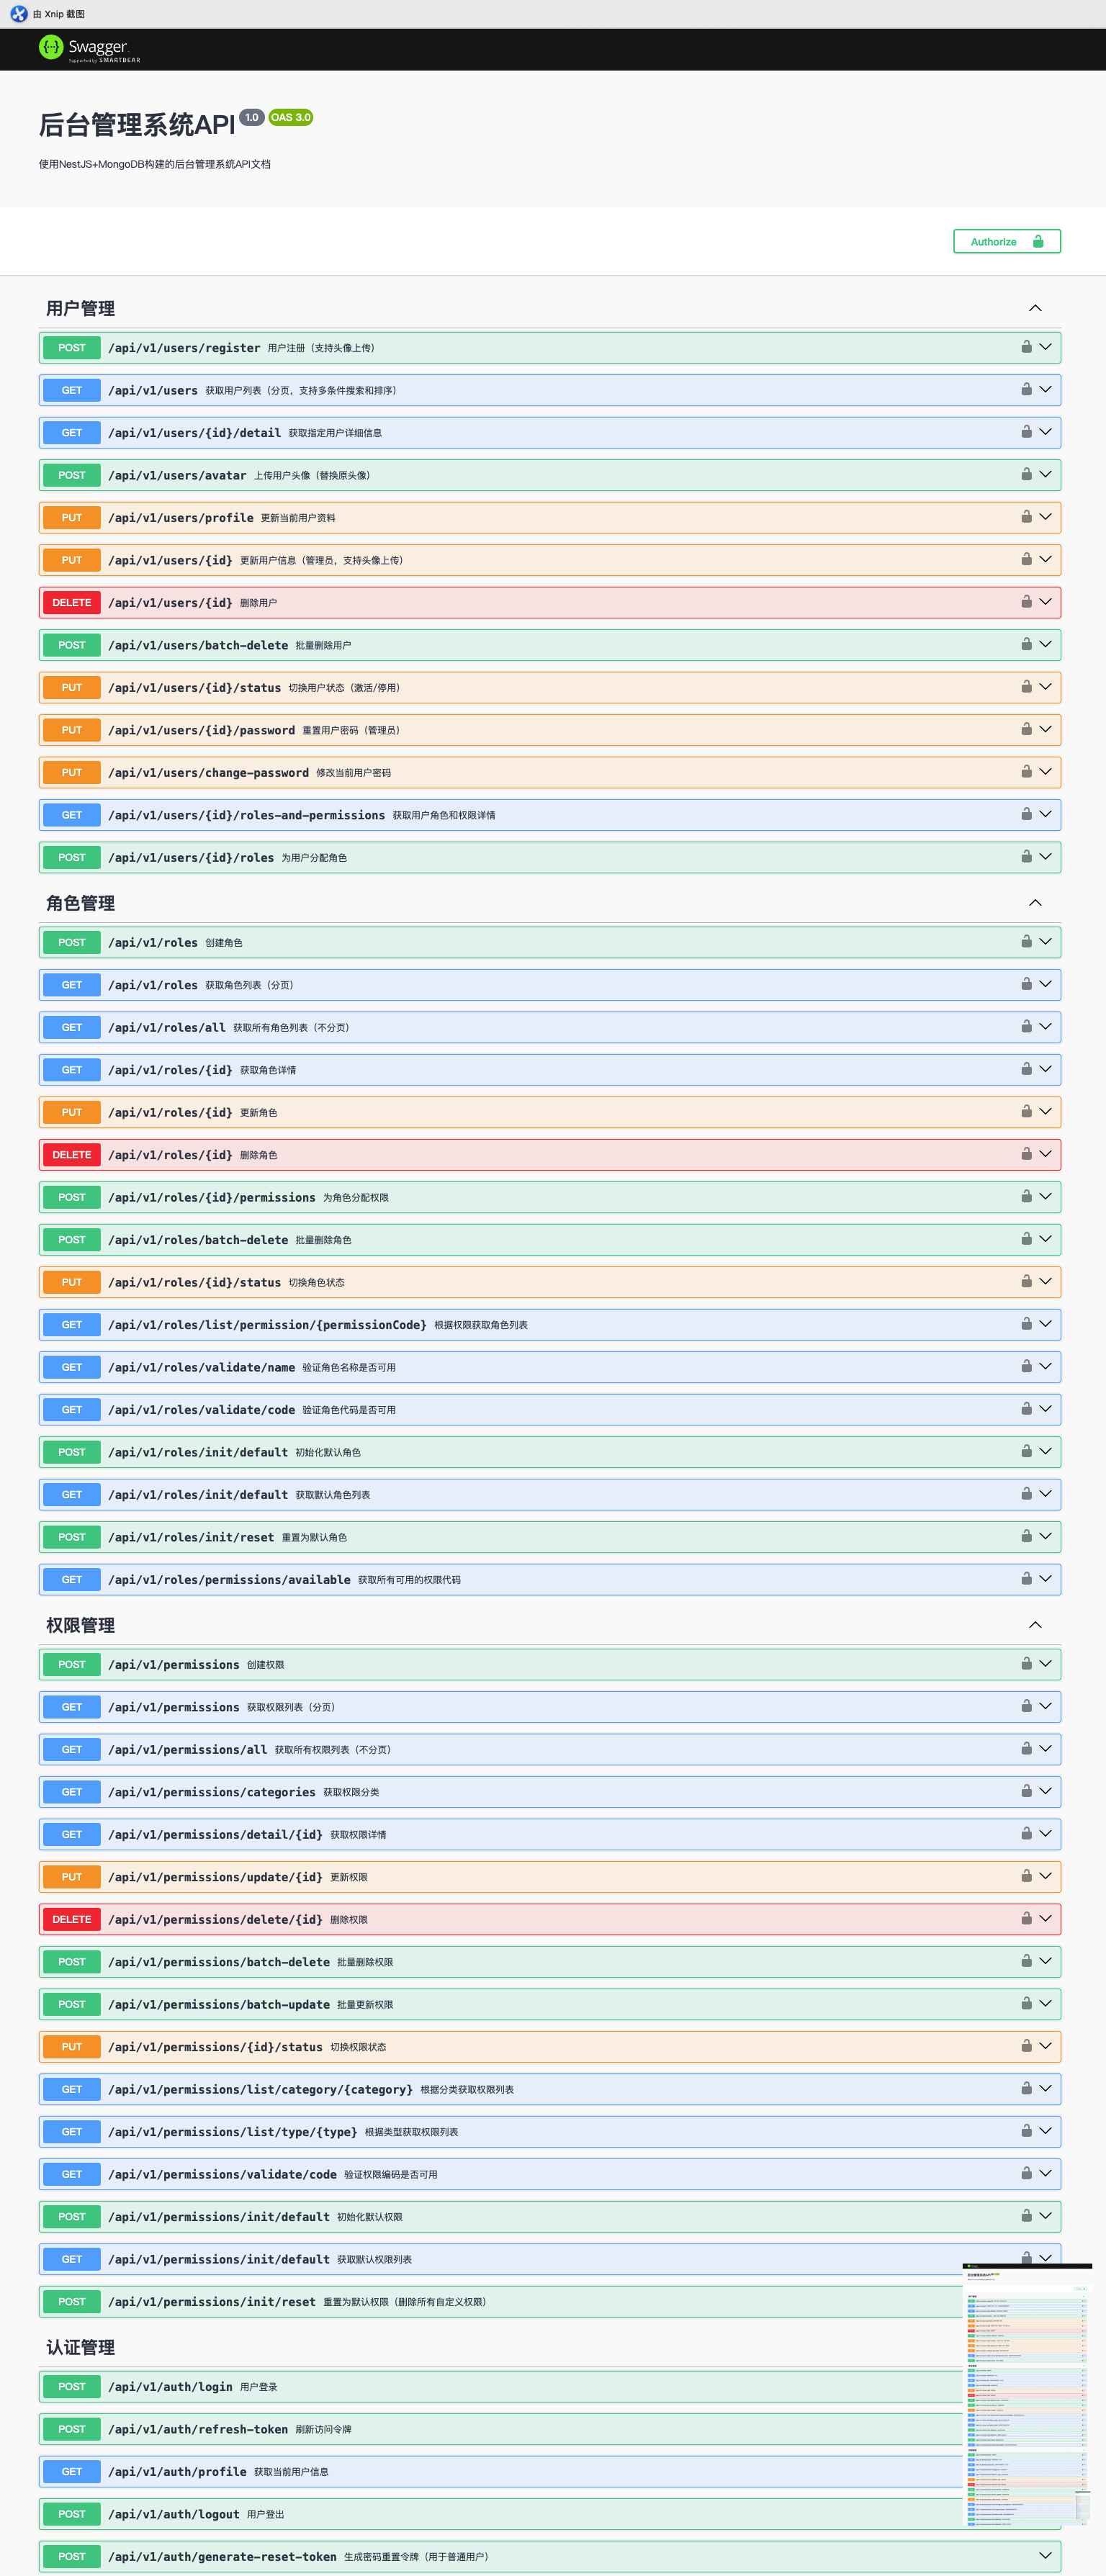Click the 认证管理 section heading
Screen dimensions: 1106x2576
tap(81, 2347)
